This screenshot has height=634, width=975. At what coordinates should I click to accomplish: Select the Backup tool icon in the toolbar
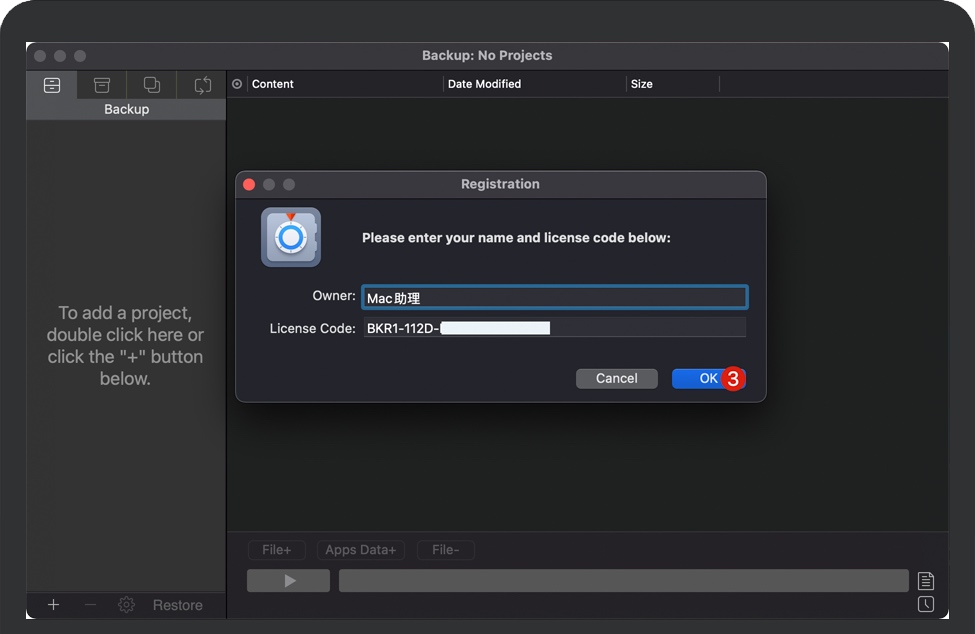(x=53, y=85)
